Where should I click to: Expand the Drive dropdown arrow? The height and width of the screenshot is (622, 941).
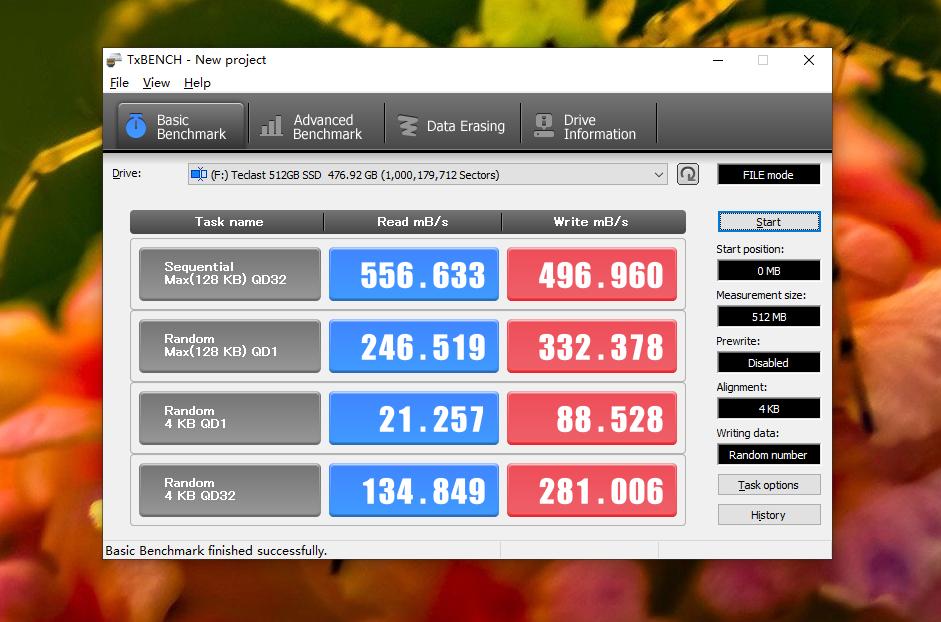click(x=659, y=175)
